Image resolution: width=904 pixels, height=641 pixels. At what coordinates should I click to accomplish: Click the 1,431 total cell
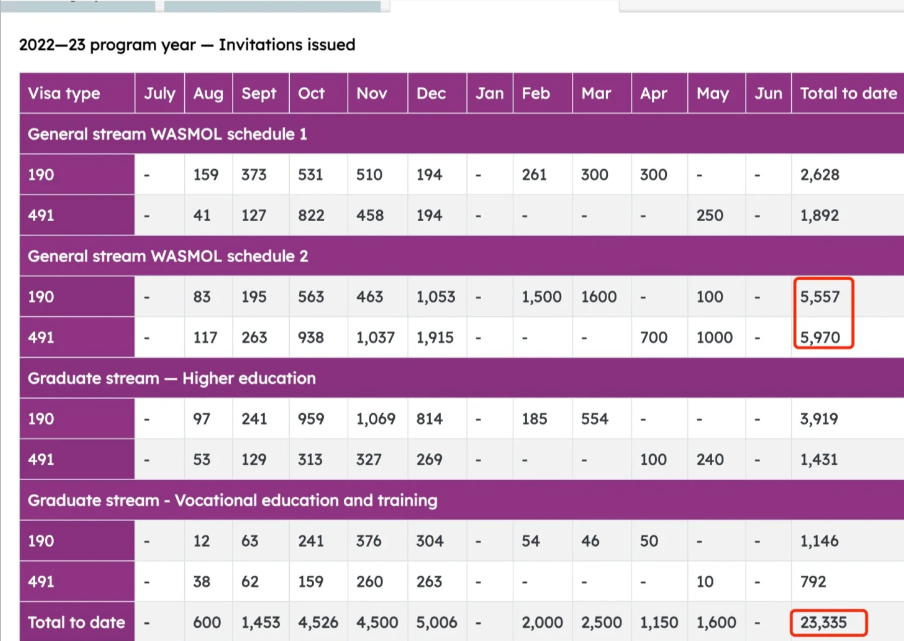(x=848, y=460)
